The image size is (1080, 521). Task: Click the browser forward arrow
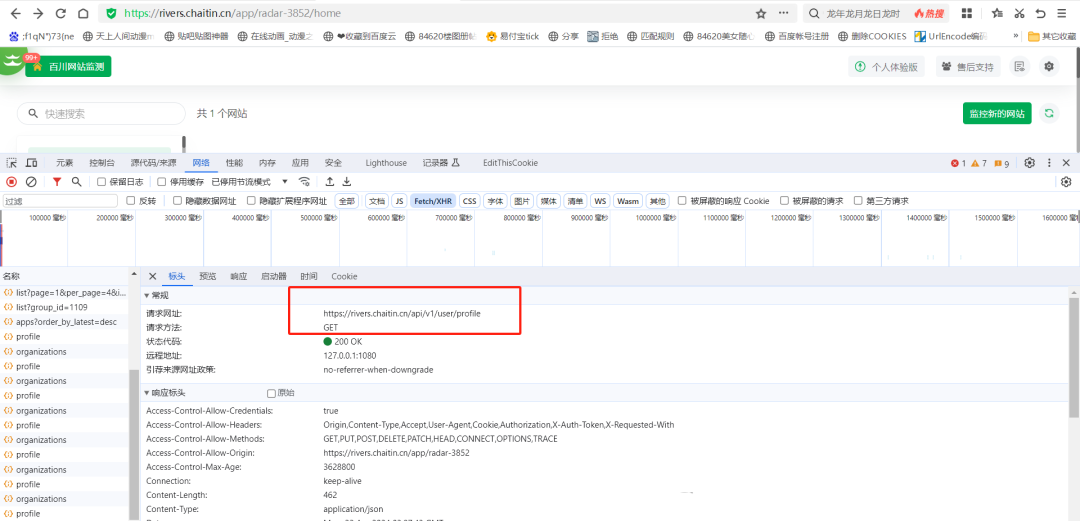point(38,13)
